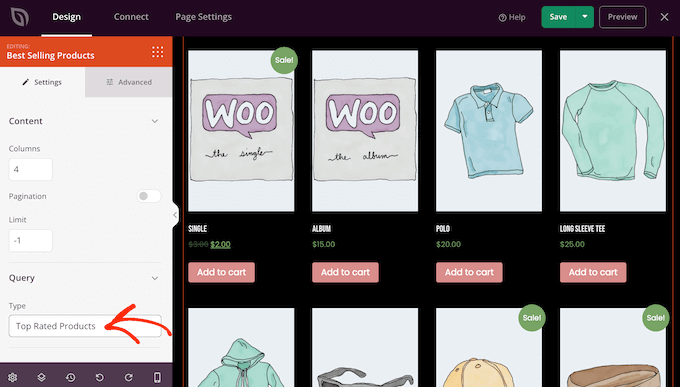This screenshot has width=680, height=387.
Task: Click the ALBUM product title
Action: tap(321, 229)
